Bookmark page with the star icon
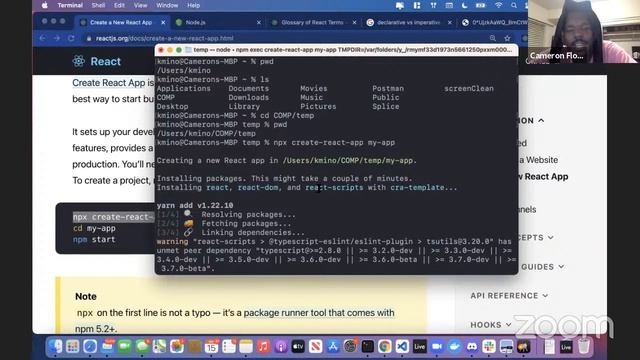 pos(507,38)
